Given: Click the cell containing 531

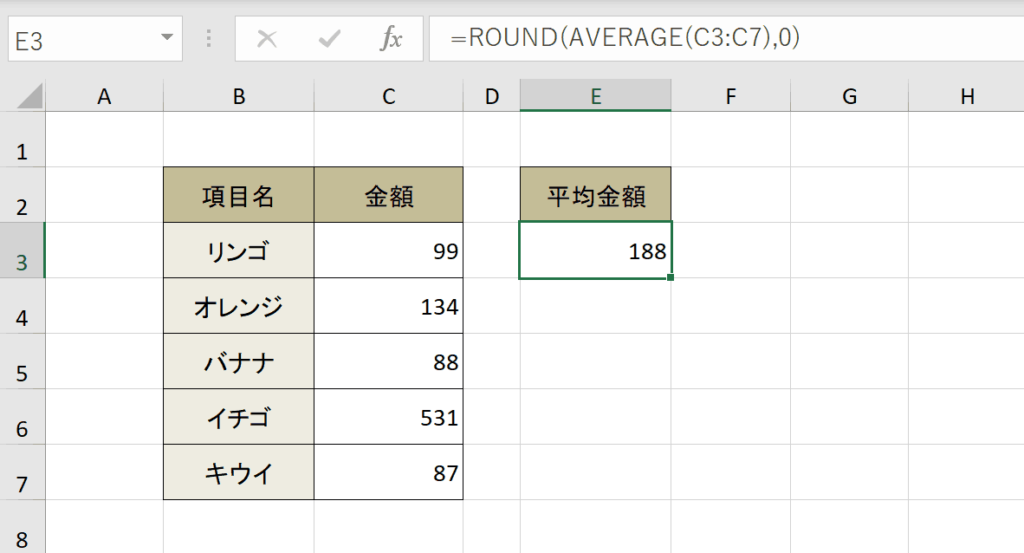Looking at the screenshot, I should pyautogui.click(x=389, y=417).
